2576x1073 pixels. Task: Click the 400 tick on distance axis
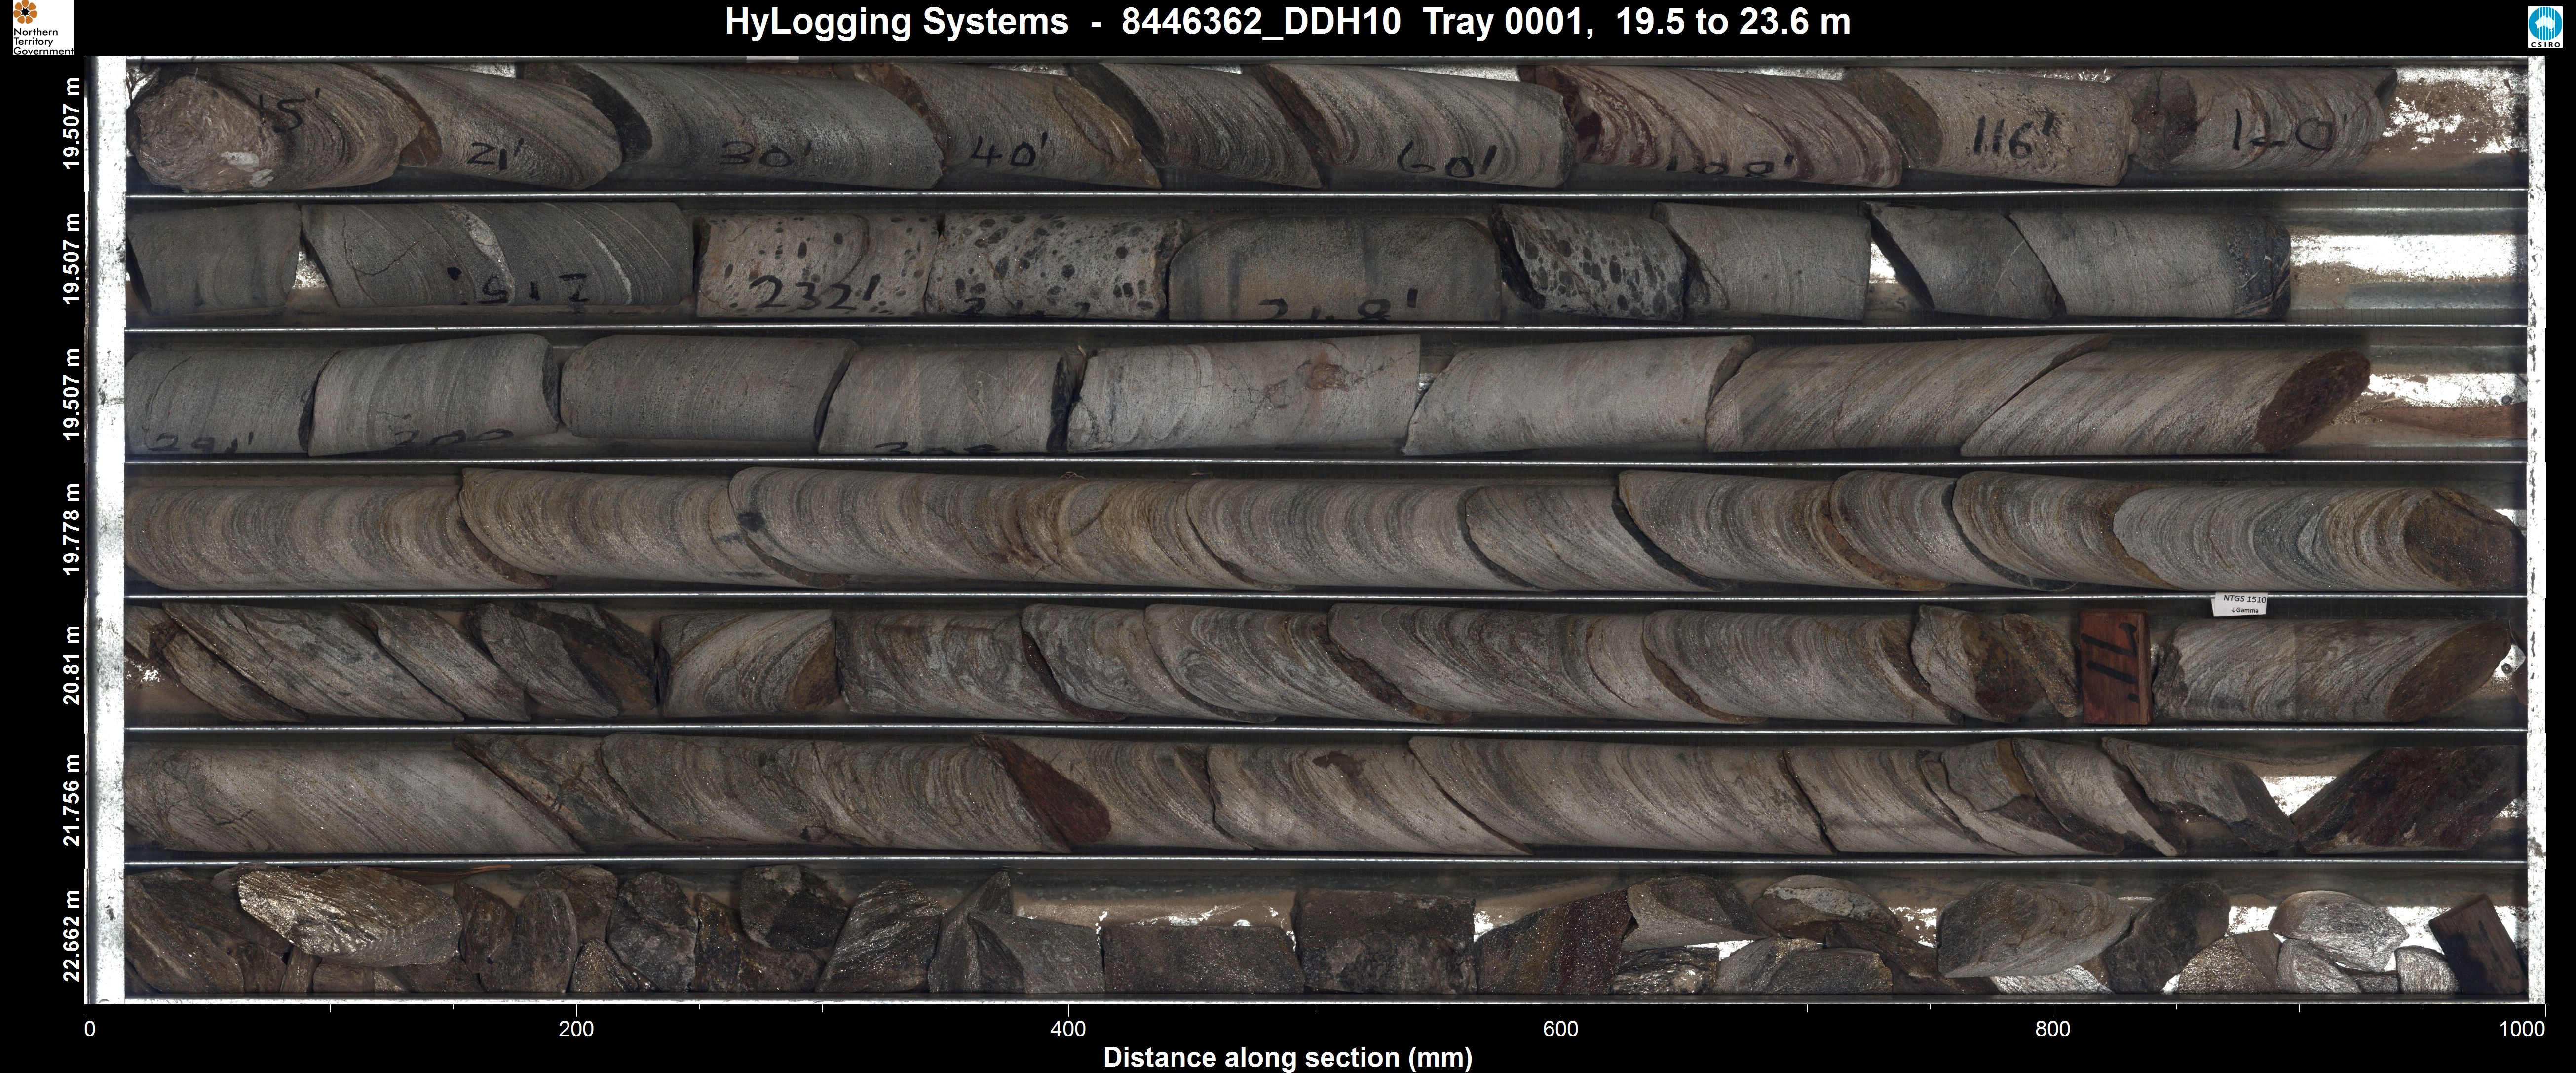1068,1029
